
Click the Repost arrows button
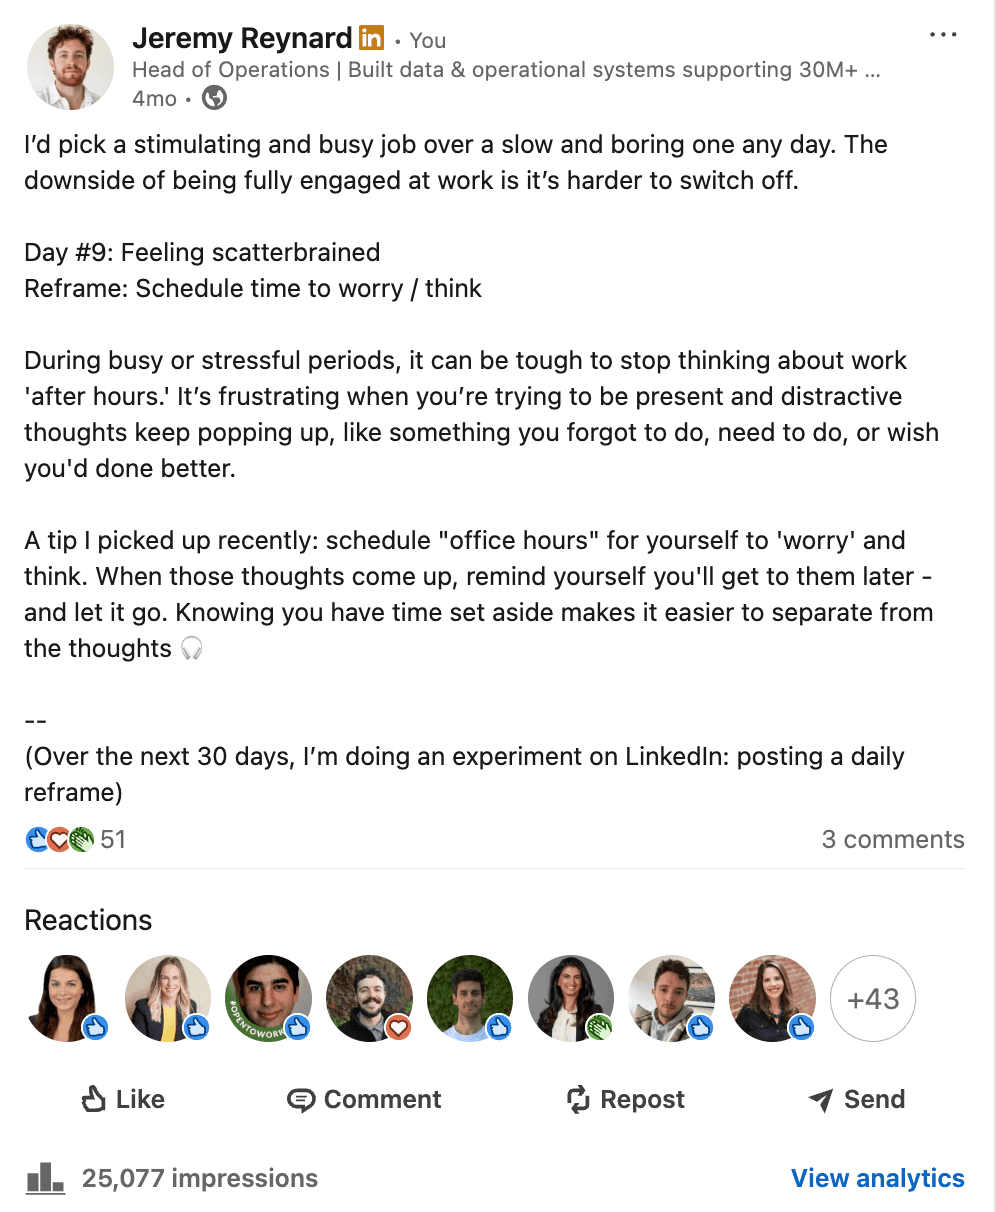(x=625, y=1099)
